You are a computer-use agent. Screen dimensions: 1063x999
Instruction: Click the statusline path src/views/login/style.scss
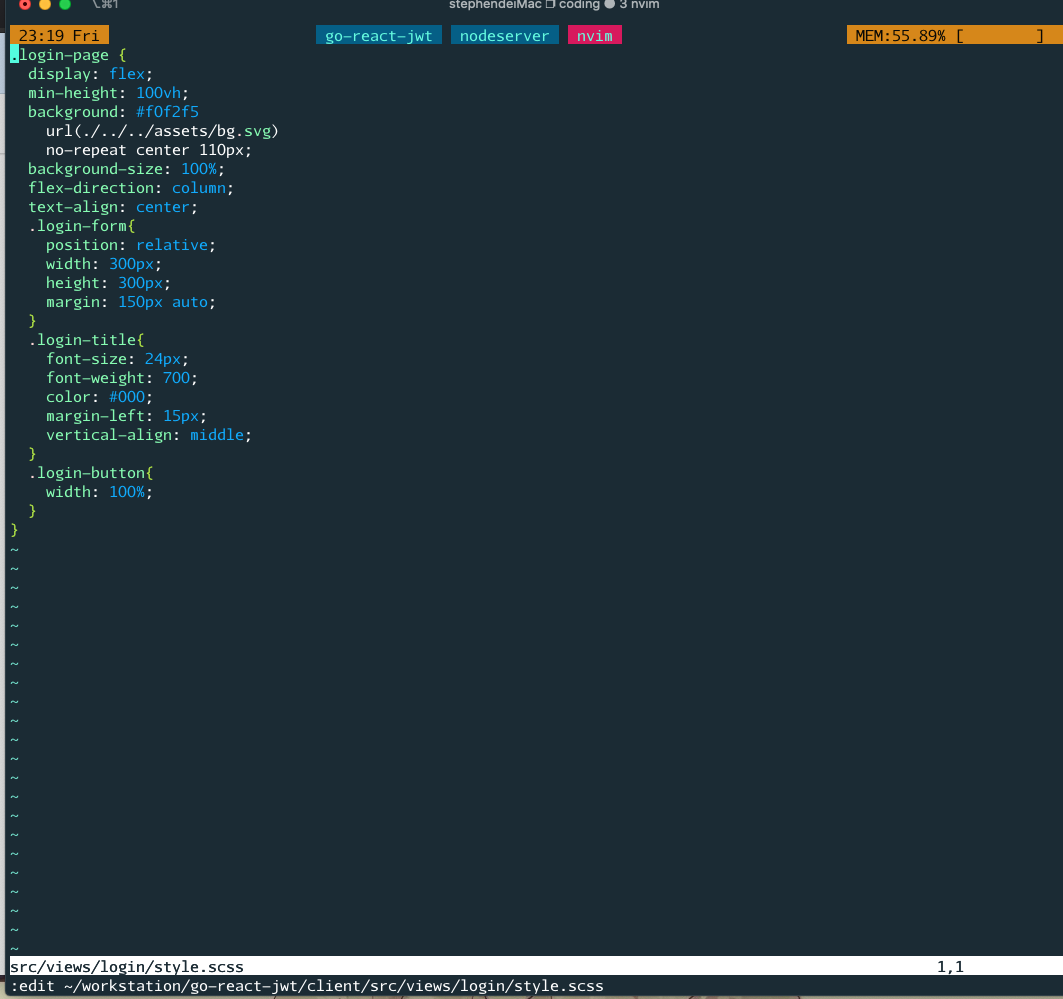click(125, 966)
